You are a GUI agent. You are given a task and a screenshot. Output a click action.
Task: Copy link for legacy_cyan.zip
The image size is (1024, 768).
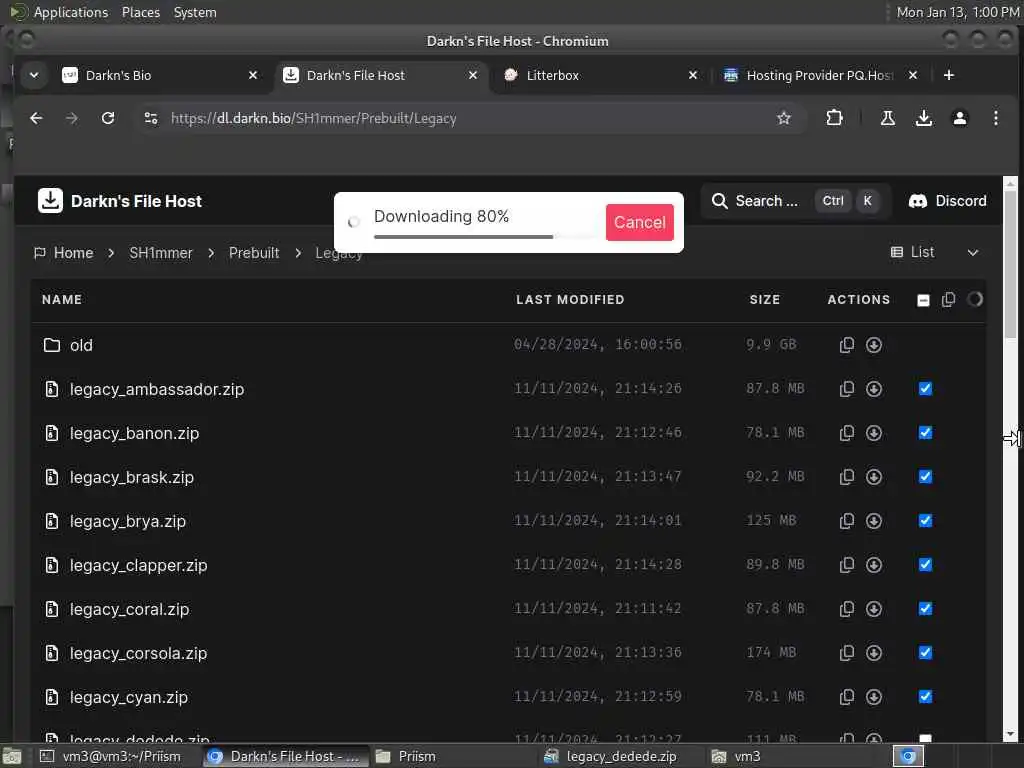846,697
